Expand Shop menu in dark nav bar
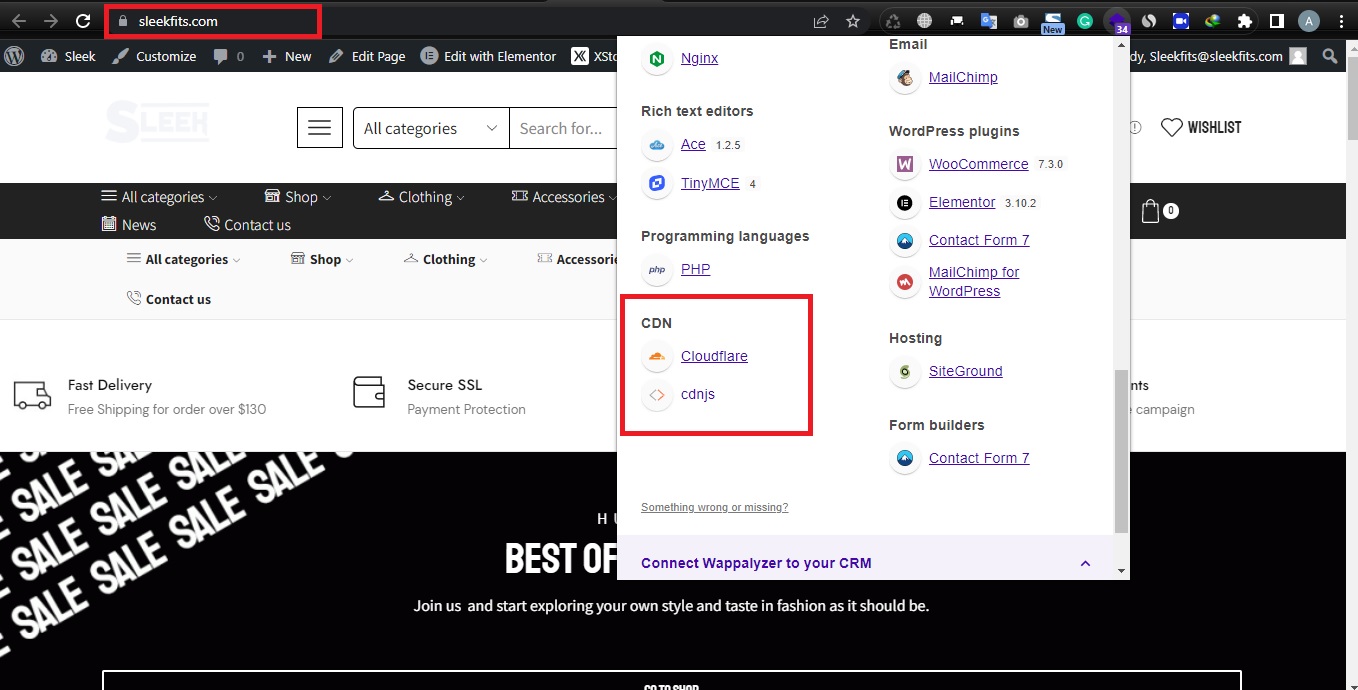 (298, 197)
